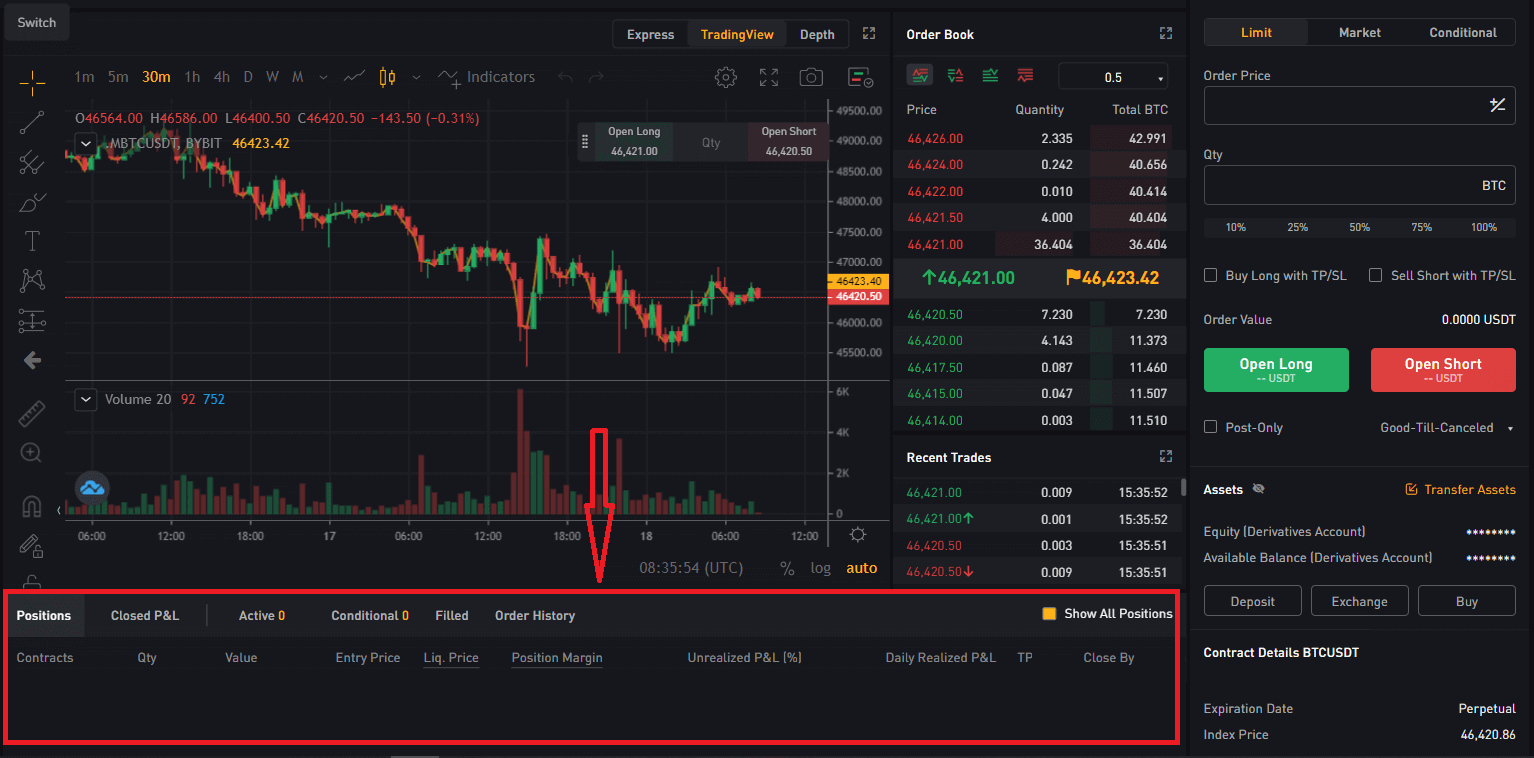Open the chart settings gear
Screen dimensions: 1534x758
pyautogui.click(x=726, y=77)
